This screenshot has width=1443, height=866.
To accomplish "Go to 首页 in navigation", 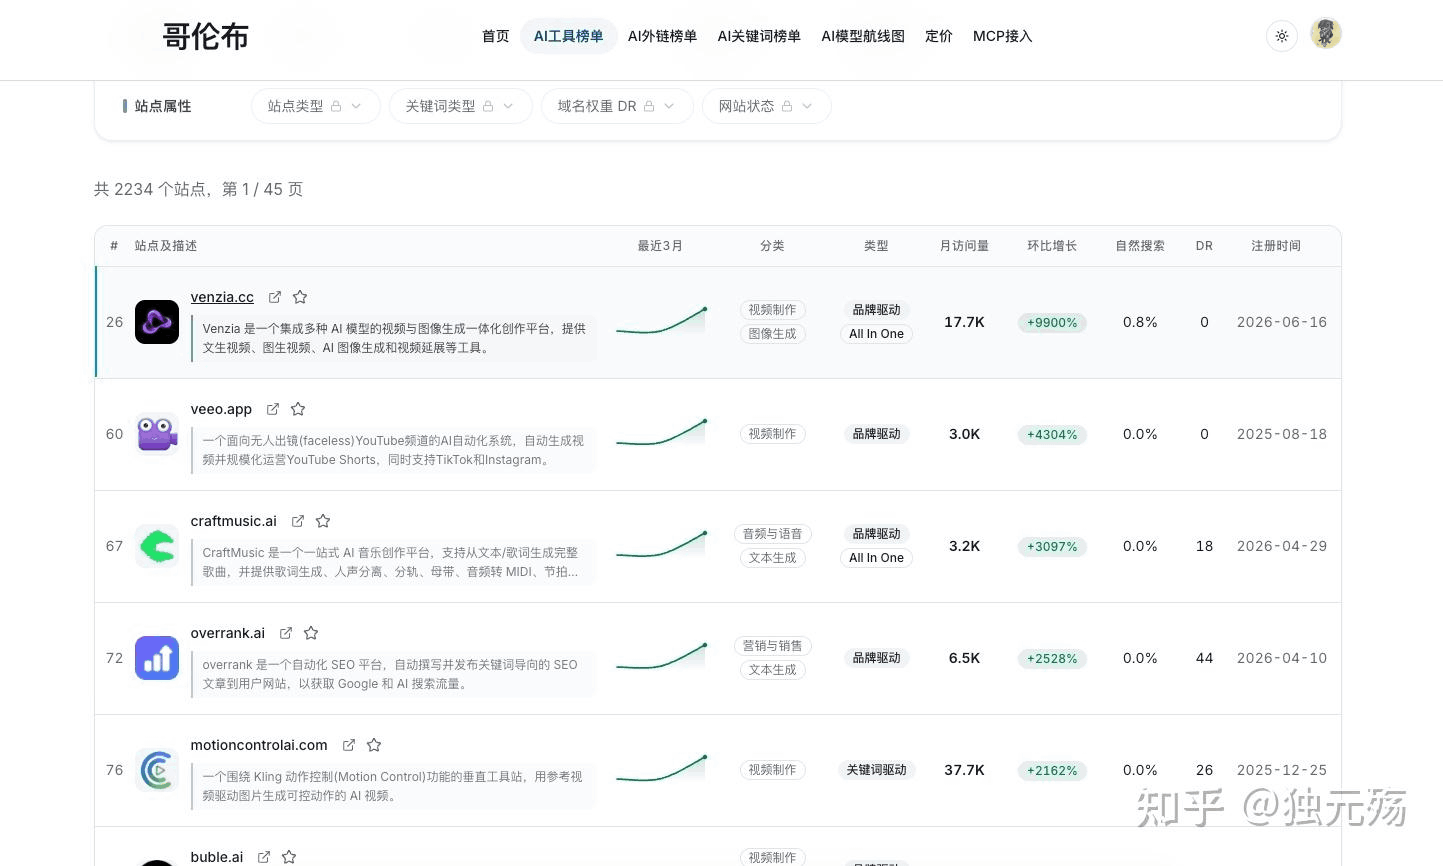I will coord(495,36).
